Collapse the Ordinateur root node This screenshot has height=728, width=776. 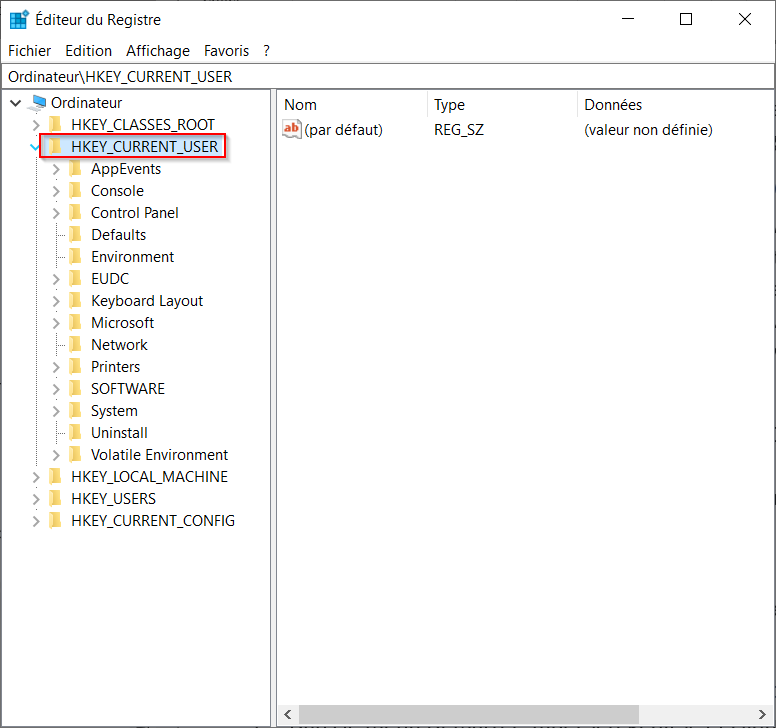tap(16, 103)
